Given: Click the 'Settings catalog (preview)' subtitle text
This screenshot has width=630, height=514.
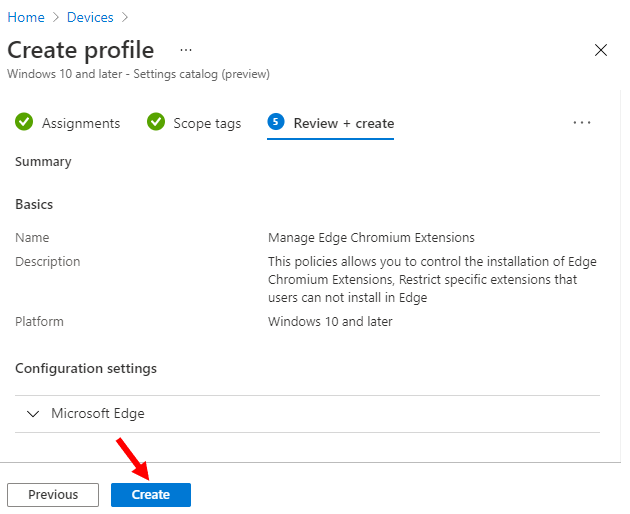Looking at the screenshot, I should 202,74.
